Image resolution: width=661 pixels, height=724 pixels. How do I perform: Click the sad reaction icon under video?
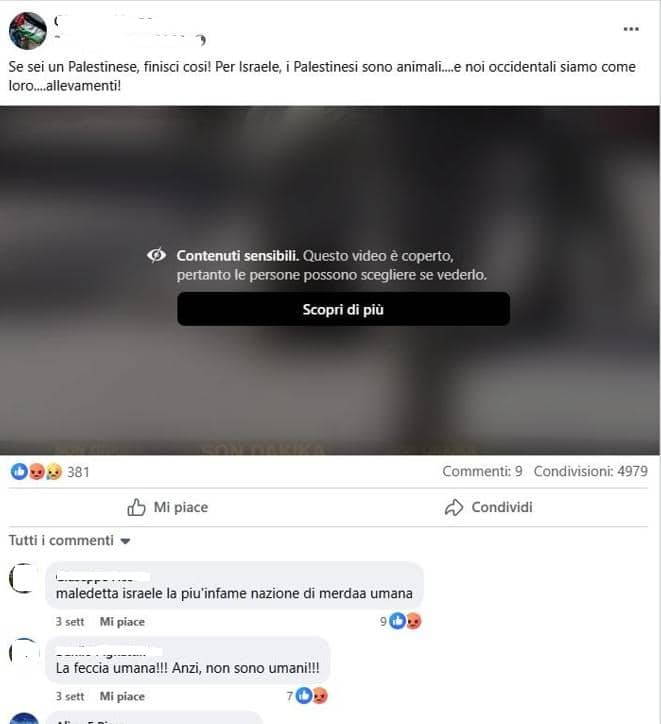click(x=54, y=471)
